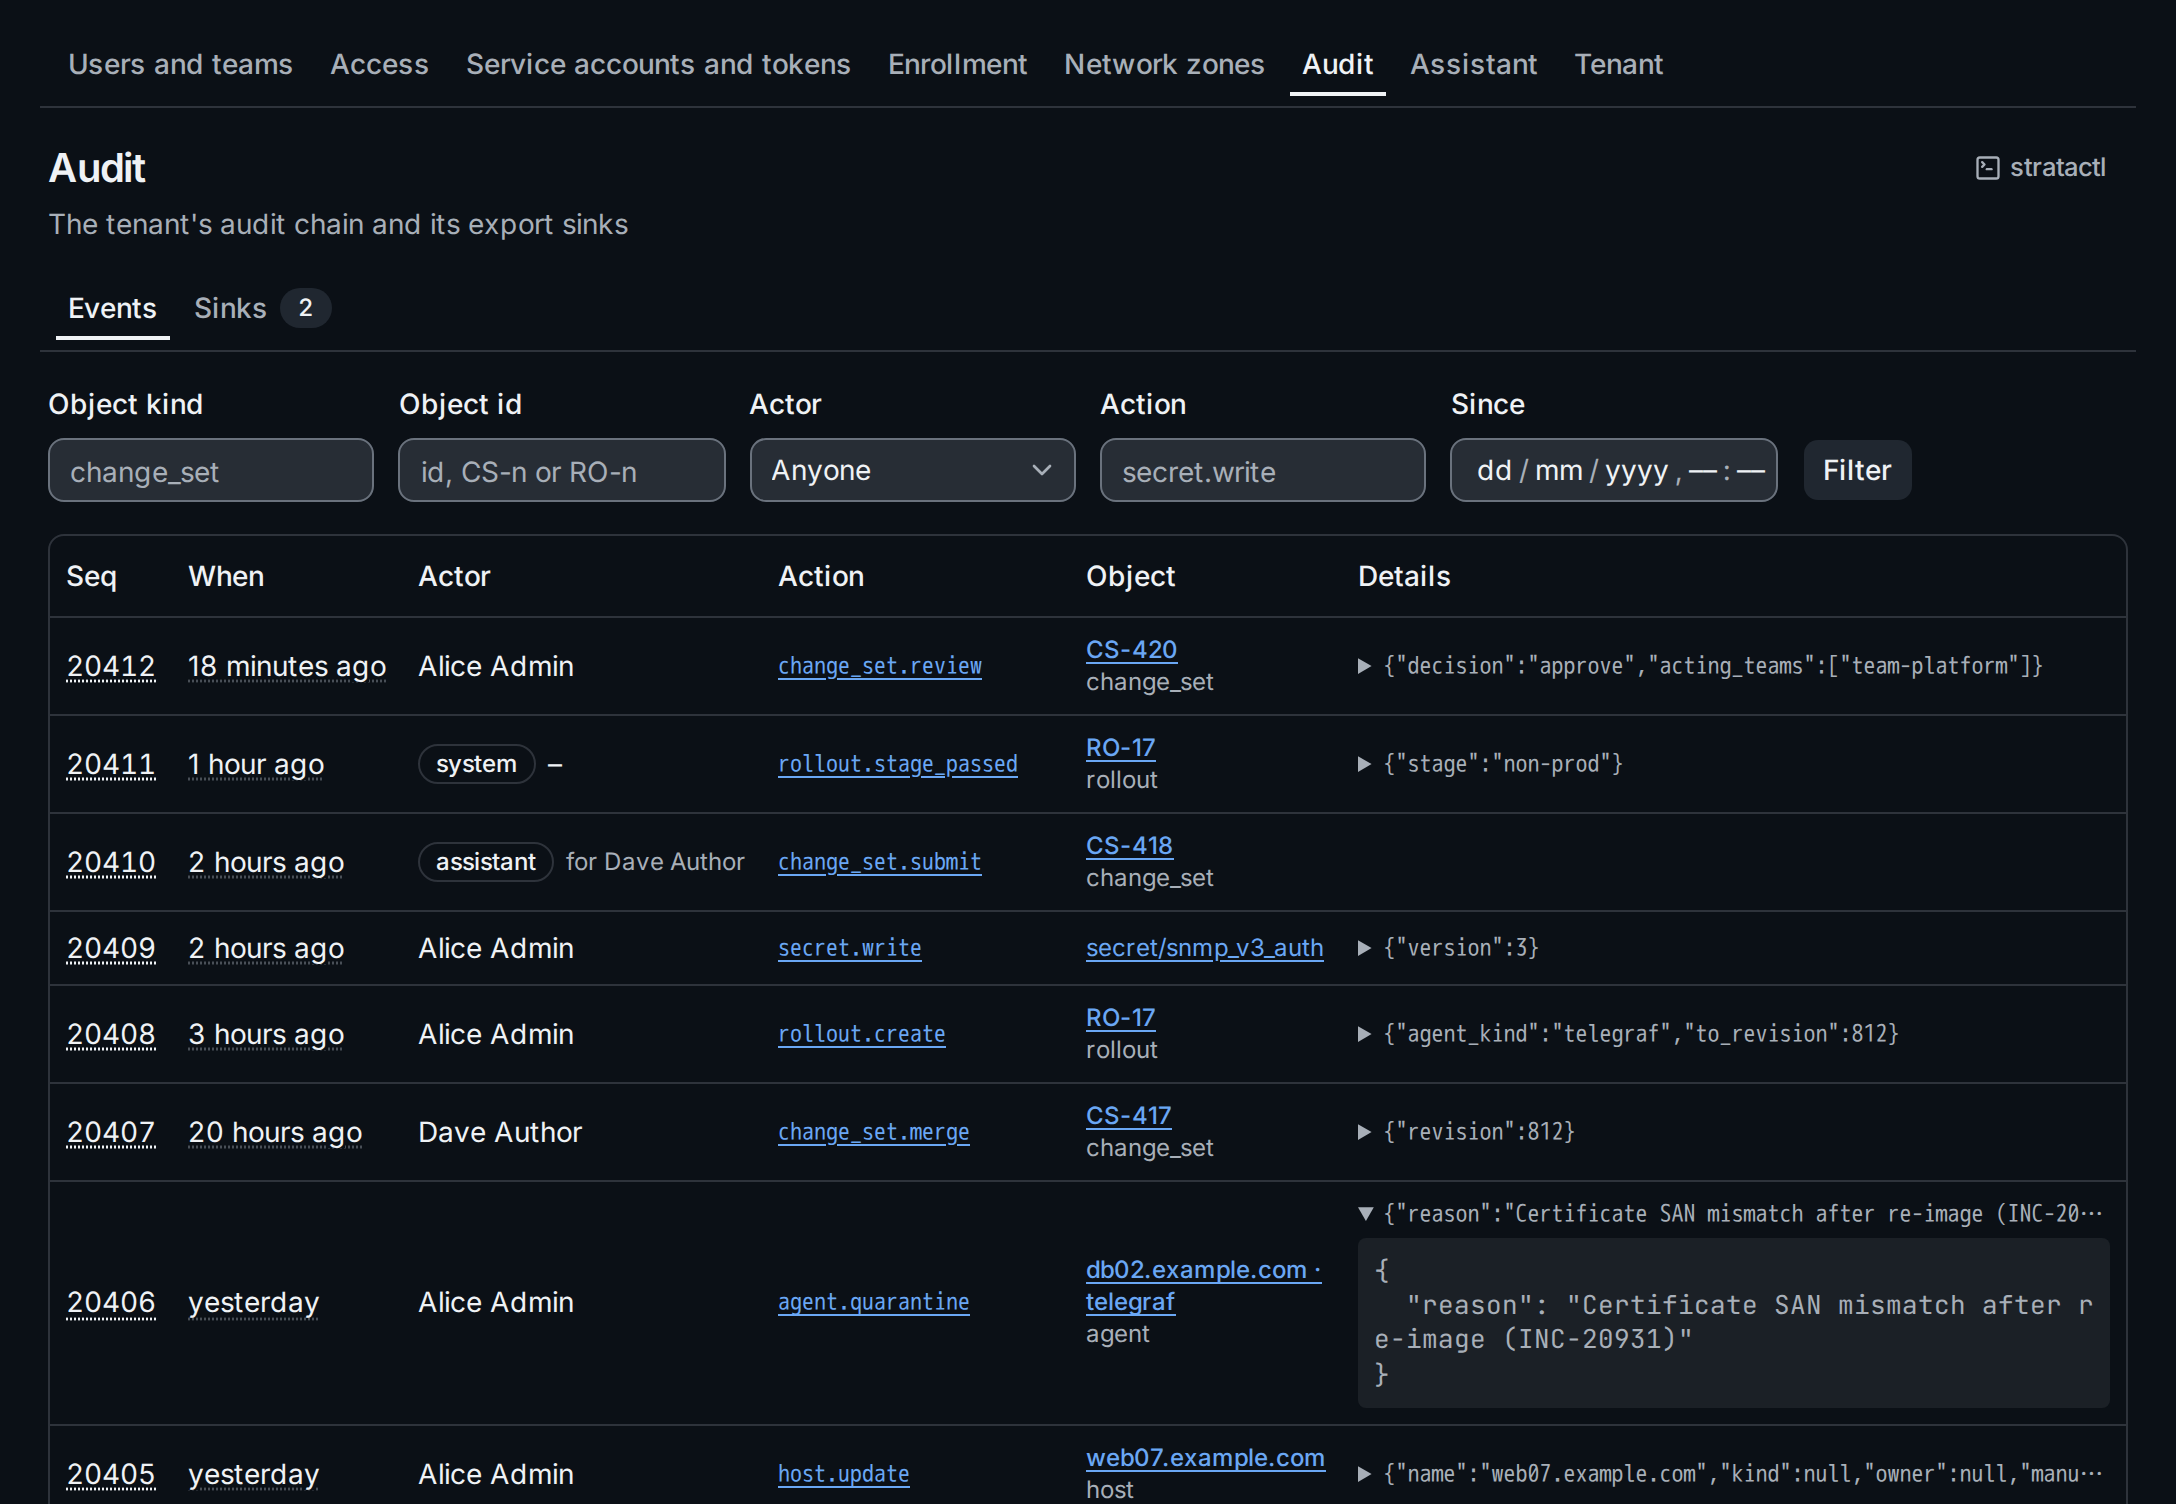Click the assistant actor badge
The width and height of the screenshot is (2176, 1504).
tap(486, 862)
